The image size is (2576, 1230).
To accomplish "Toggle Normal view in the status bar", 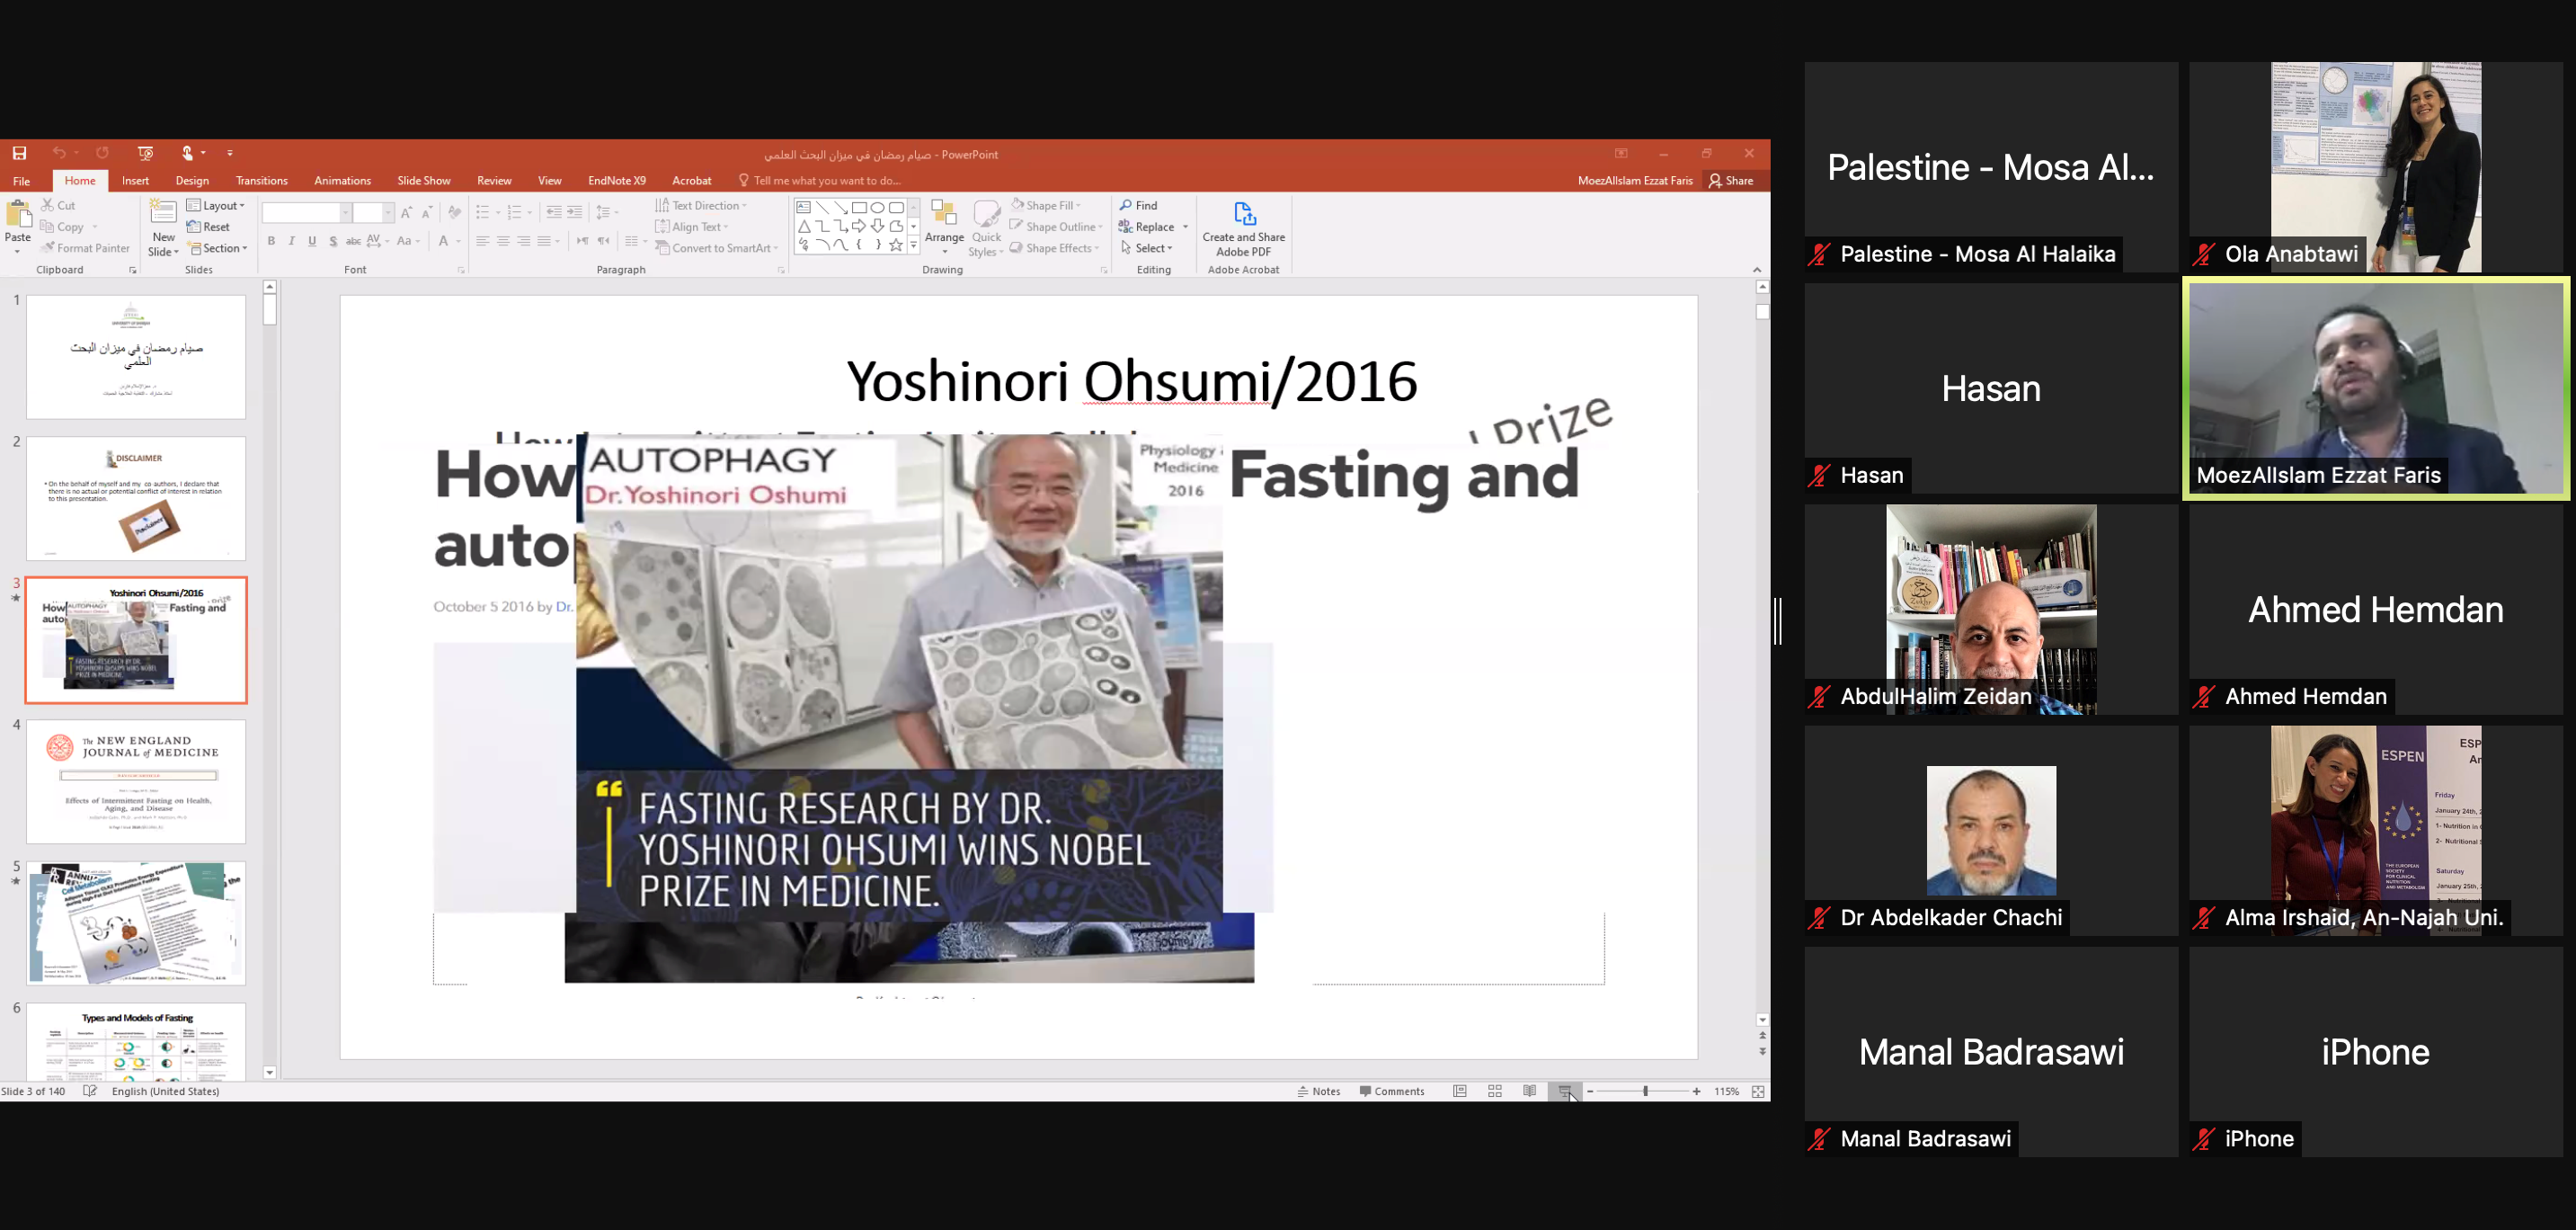I will tap(1460, 1091).
